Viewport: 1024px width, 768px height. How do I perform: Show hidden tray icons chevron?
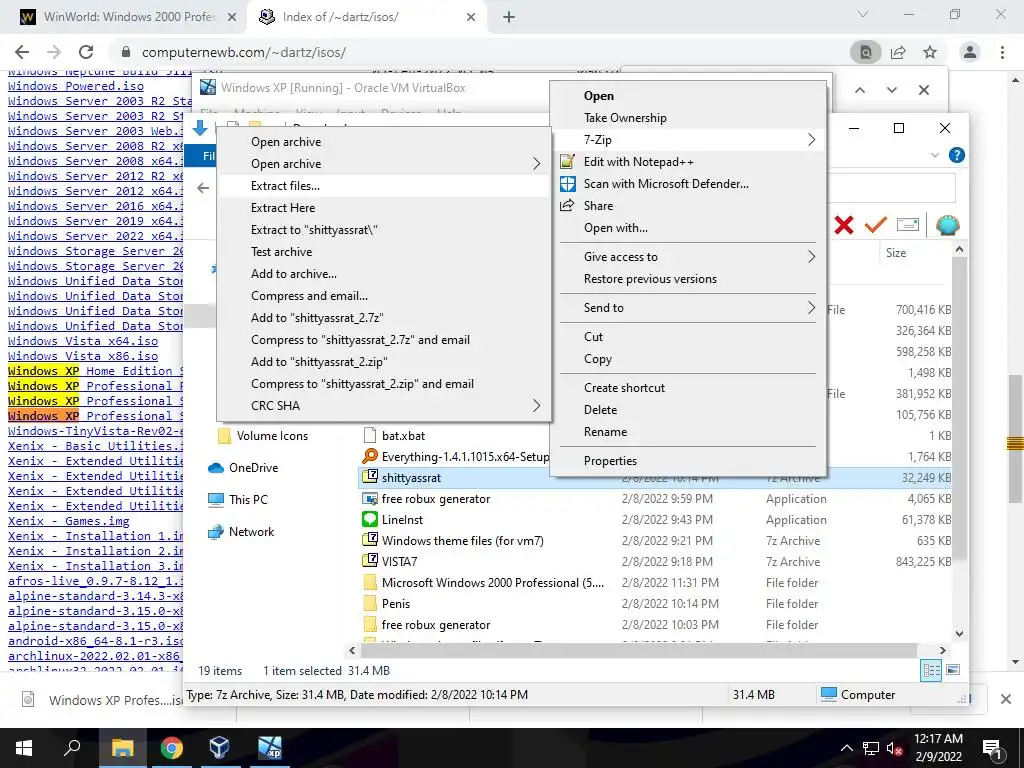pos(846,748)
